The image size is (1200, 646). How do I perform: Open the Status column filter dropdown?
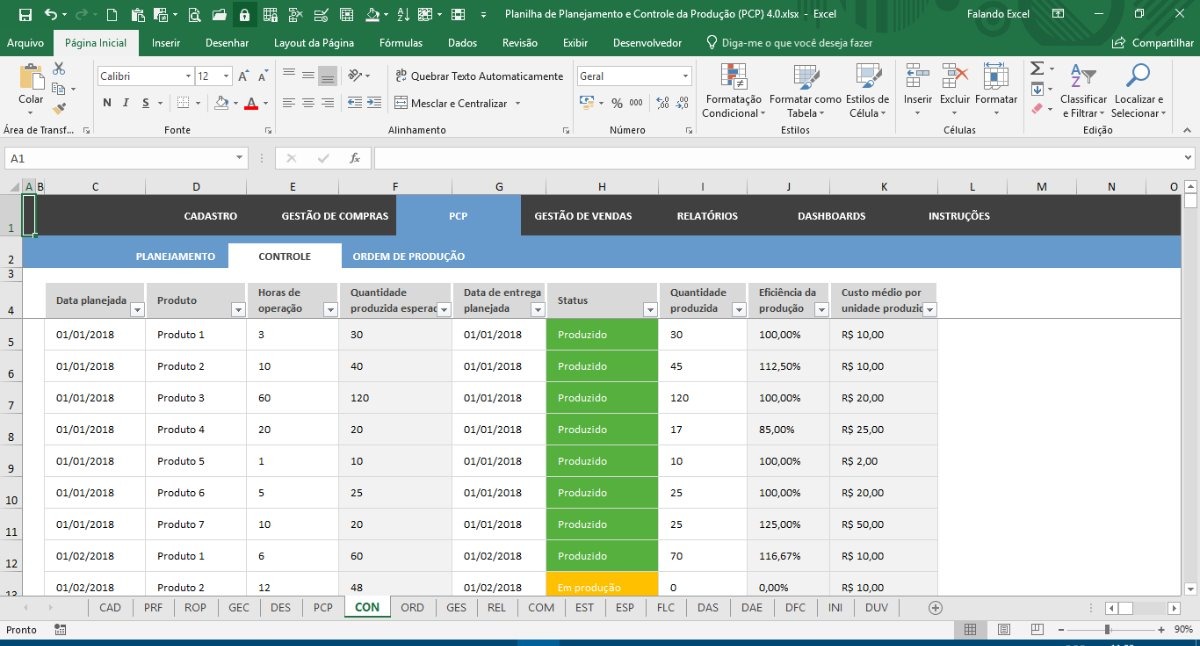point(650,310)
